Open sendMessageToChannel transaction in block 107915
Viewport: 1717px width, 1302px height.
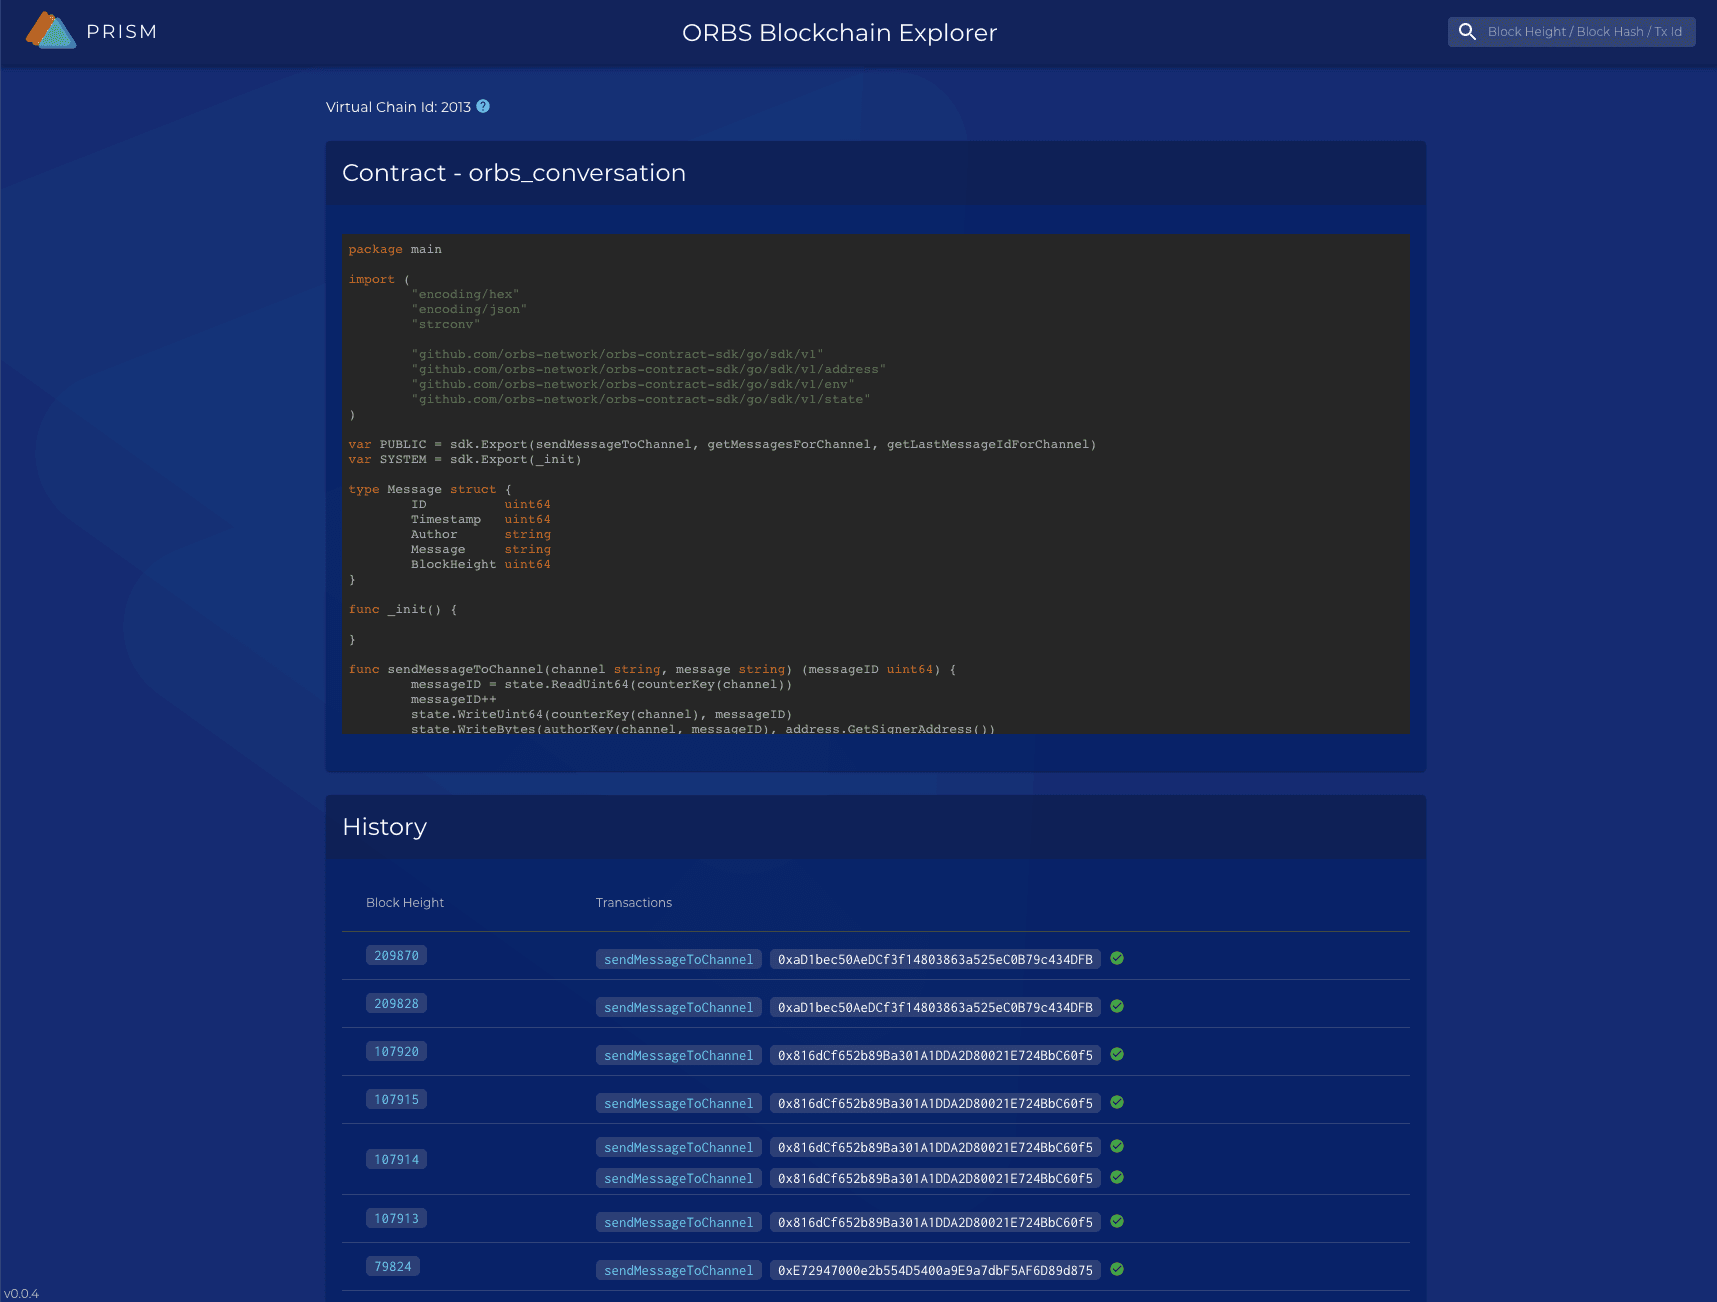coord(679,1104)
